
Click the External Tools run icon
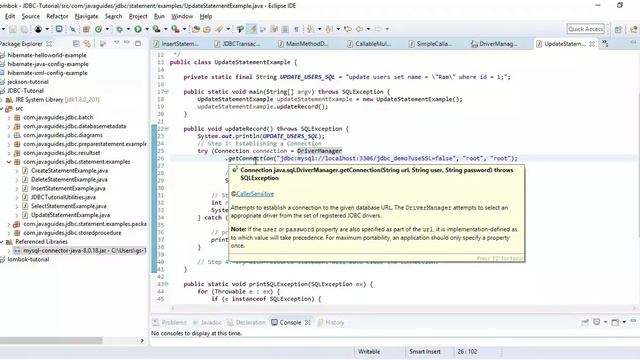coord(175,29)
